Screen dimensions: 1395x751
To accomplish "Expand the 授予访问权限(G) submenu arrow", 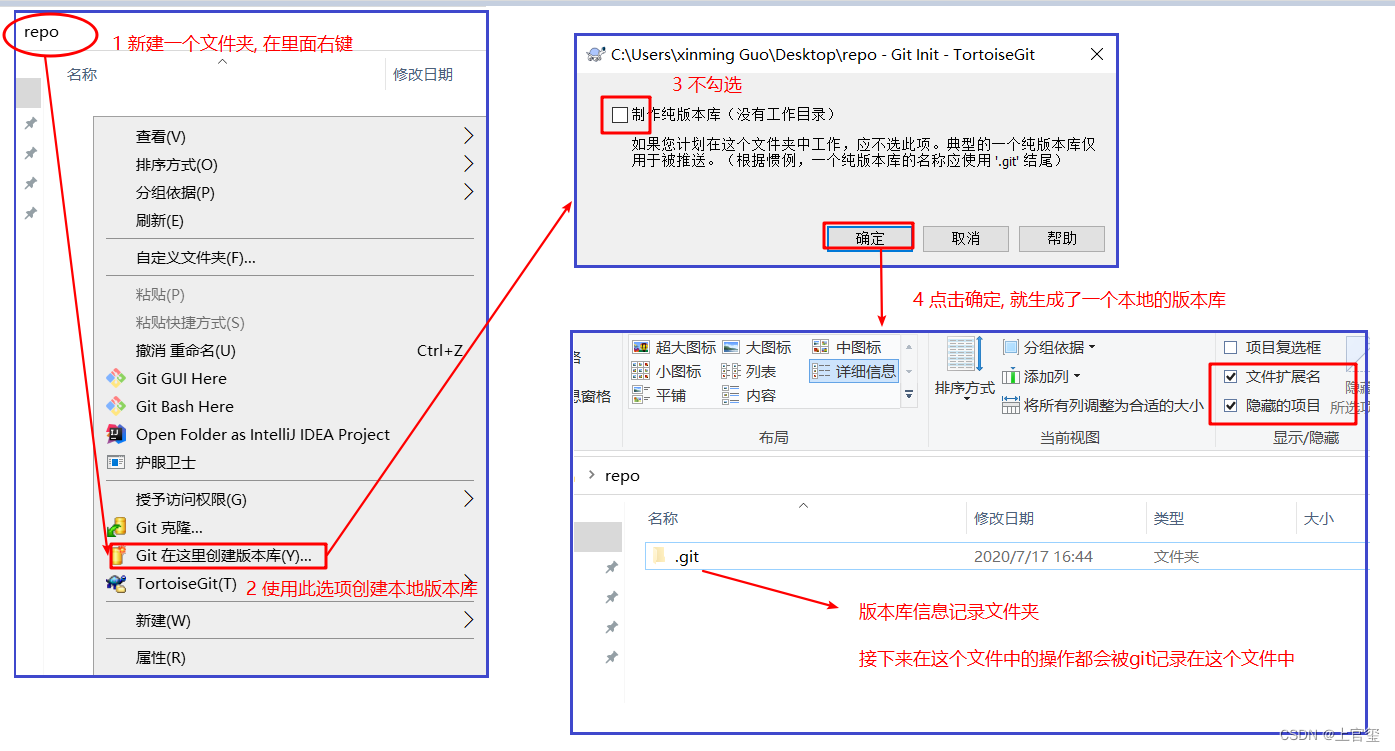I will pyautogui.click(x=468, y=499).
